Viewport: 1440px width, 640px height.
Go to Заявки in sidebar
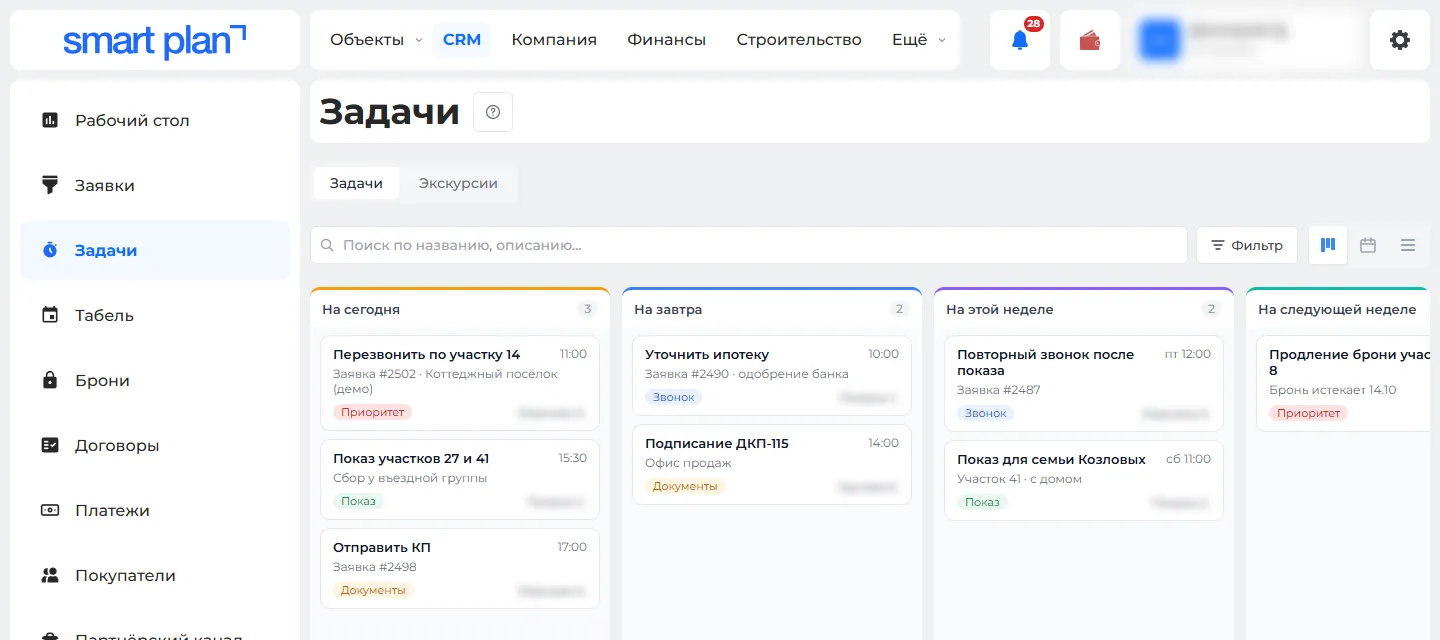[x=155, y=185]
